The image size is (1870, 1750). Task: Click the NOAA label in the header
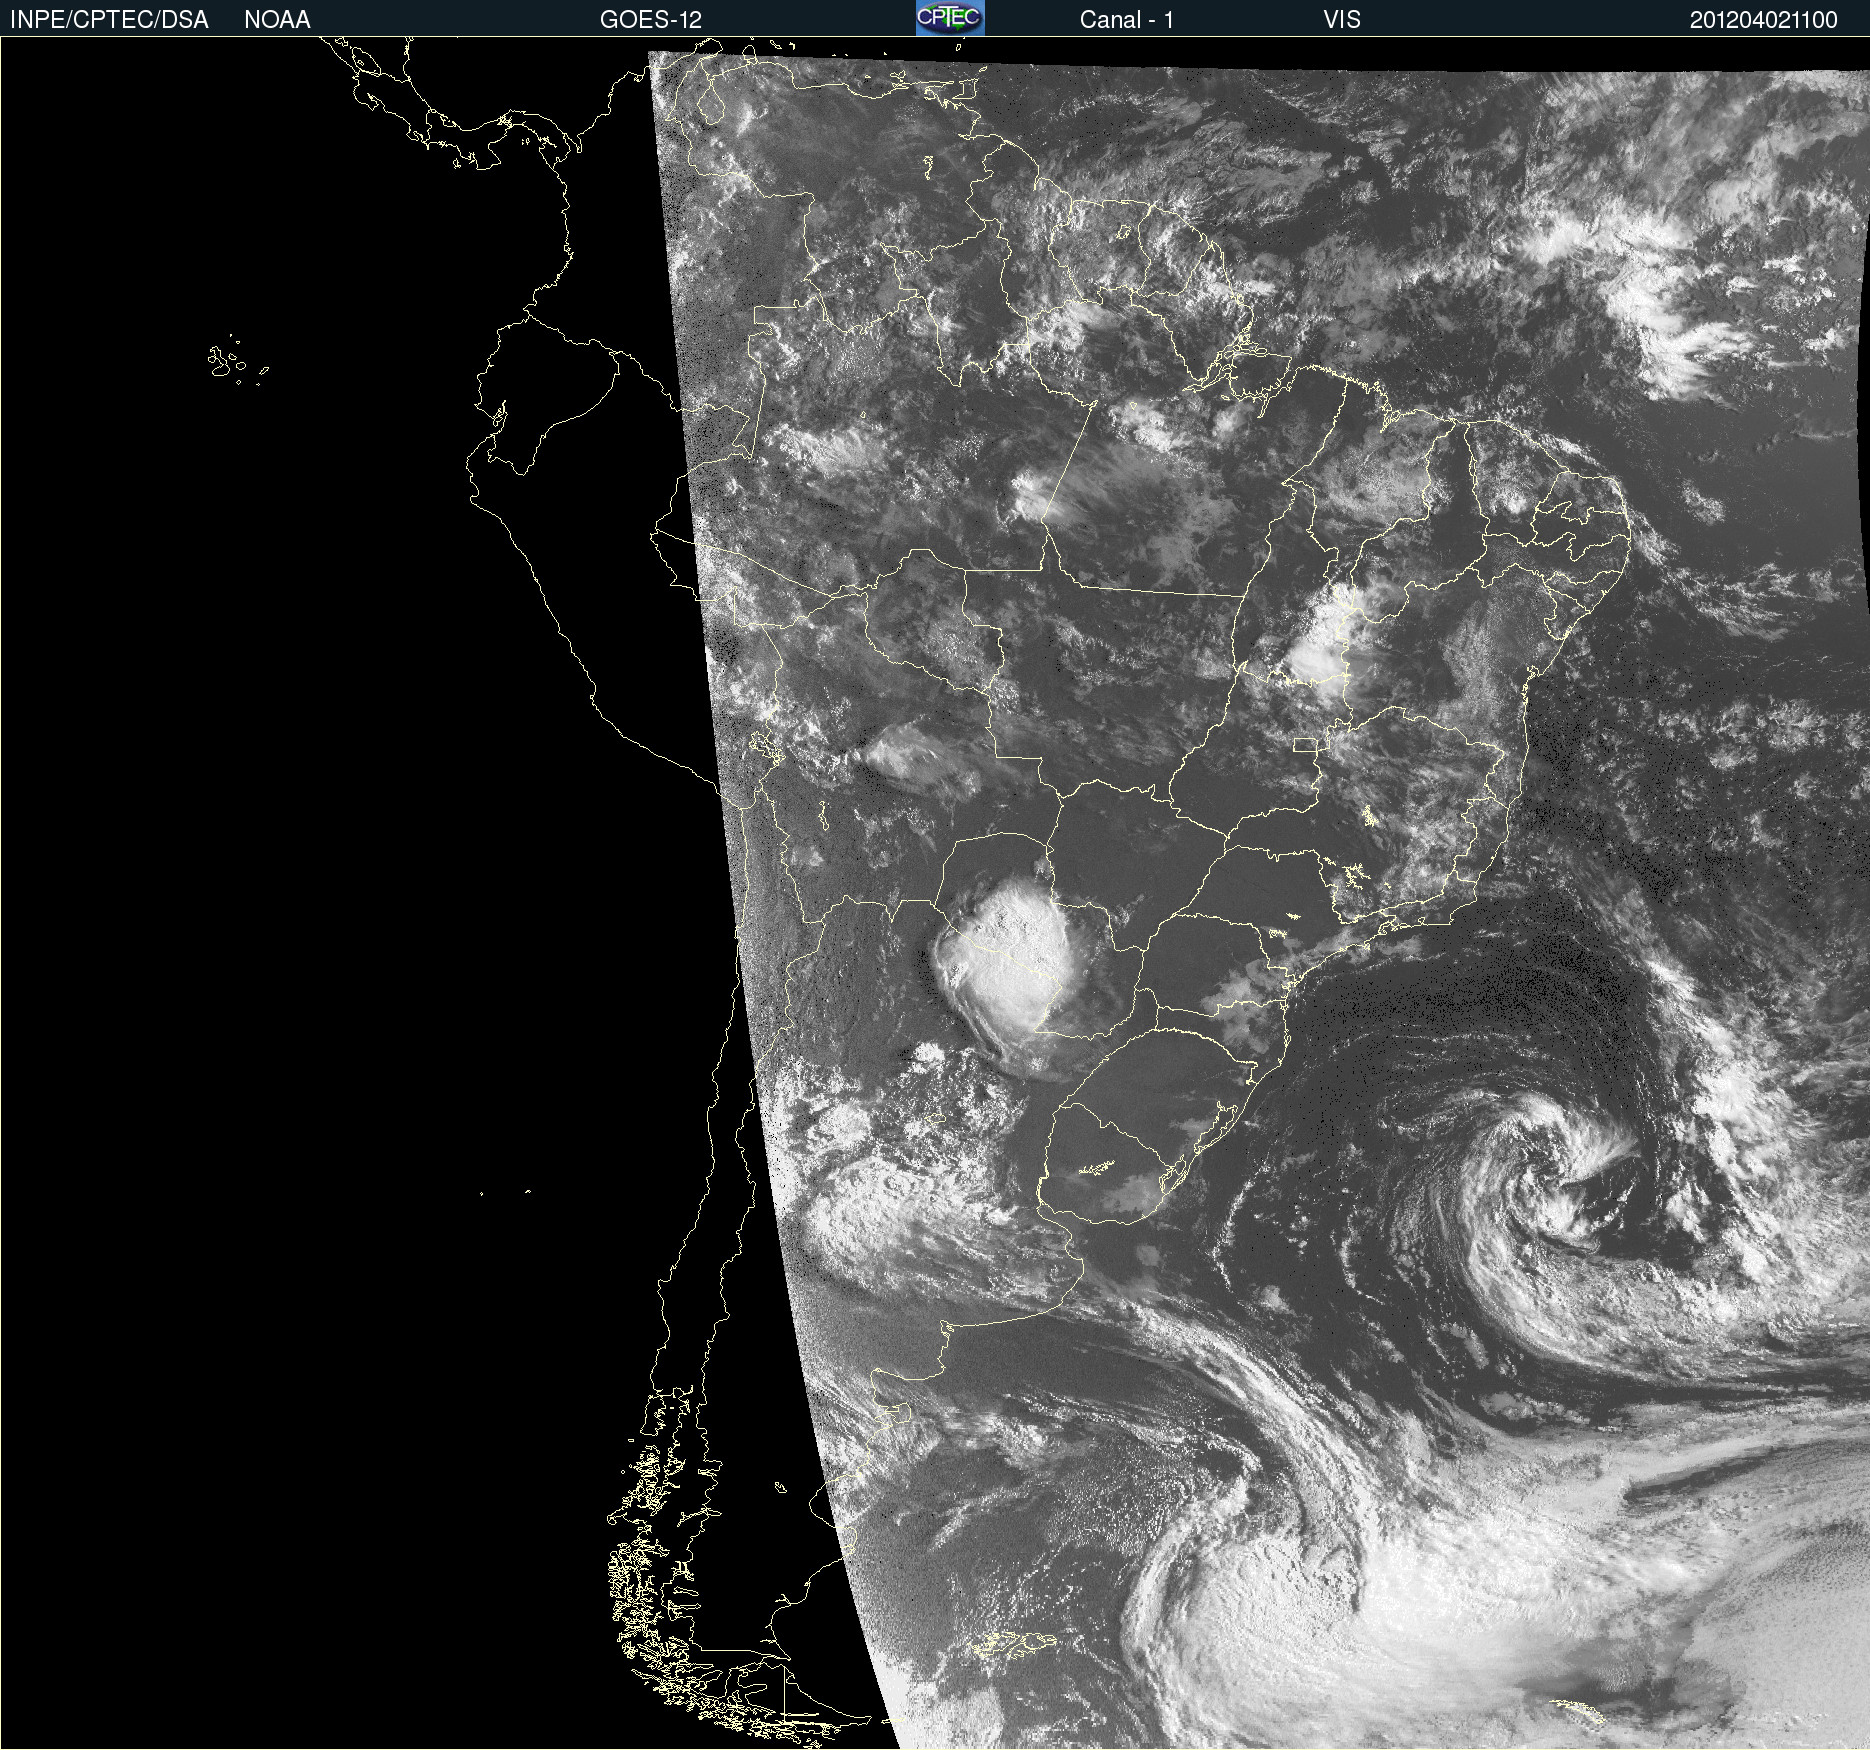[x=277, y=20]
